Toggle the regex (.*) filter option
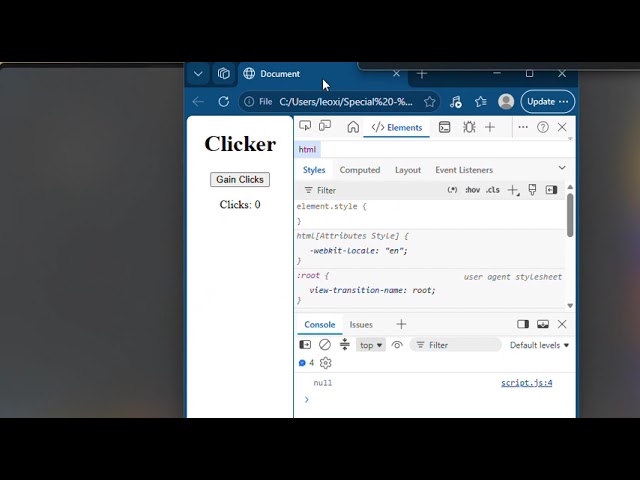Screen dimensions: 640x480 (x=452, y=190)
